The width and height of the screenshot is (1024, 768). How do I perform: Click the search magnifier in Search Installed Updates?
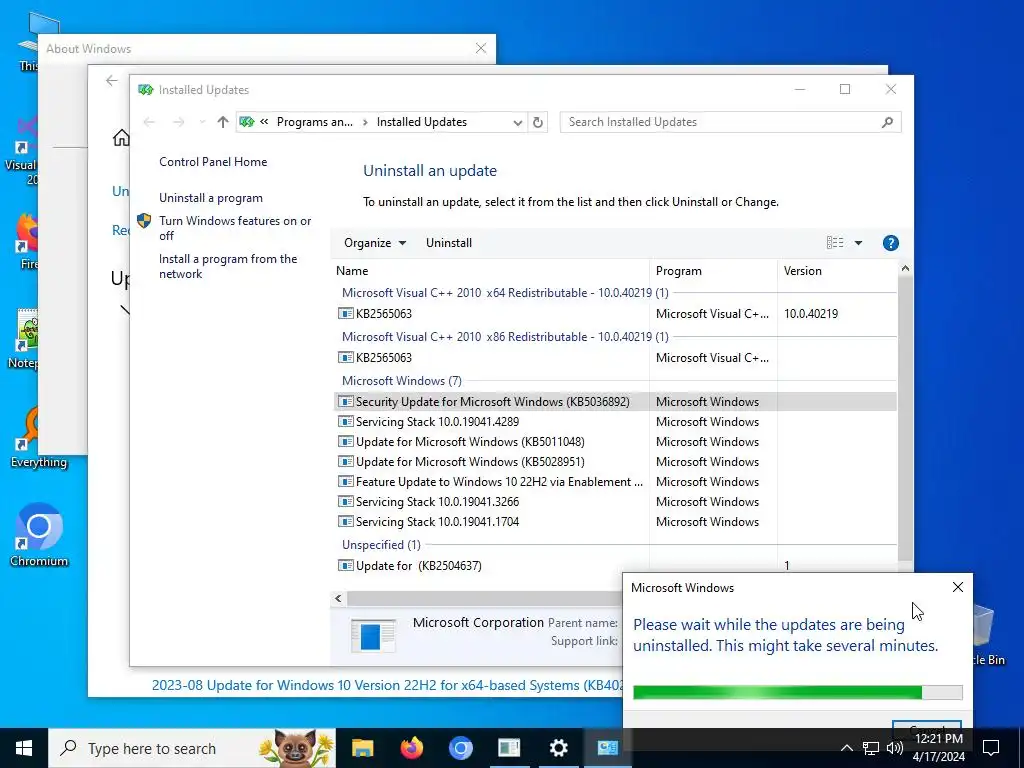tap(887, 122)
